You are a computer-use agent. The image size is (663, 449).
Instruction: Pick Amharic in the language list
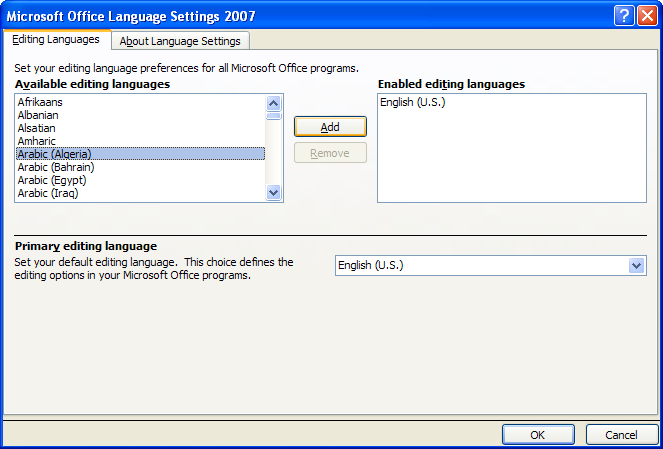pos(141,141)
